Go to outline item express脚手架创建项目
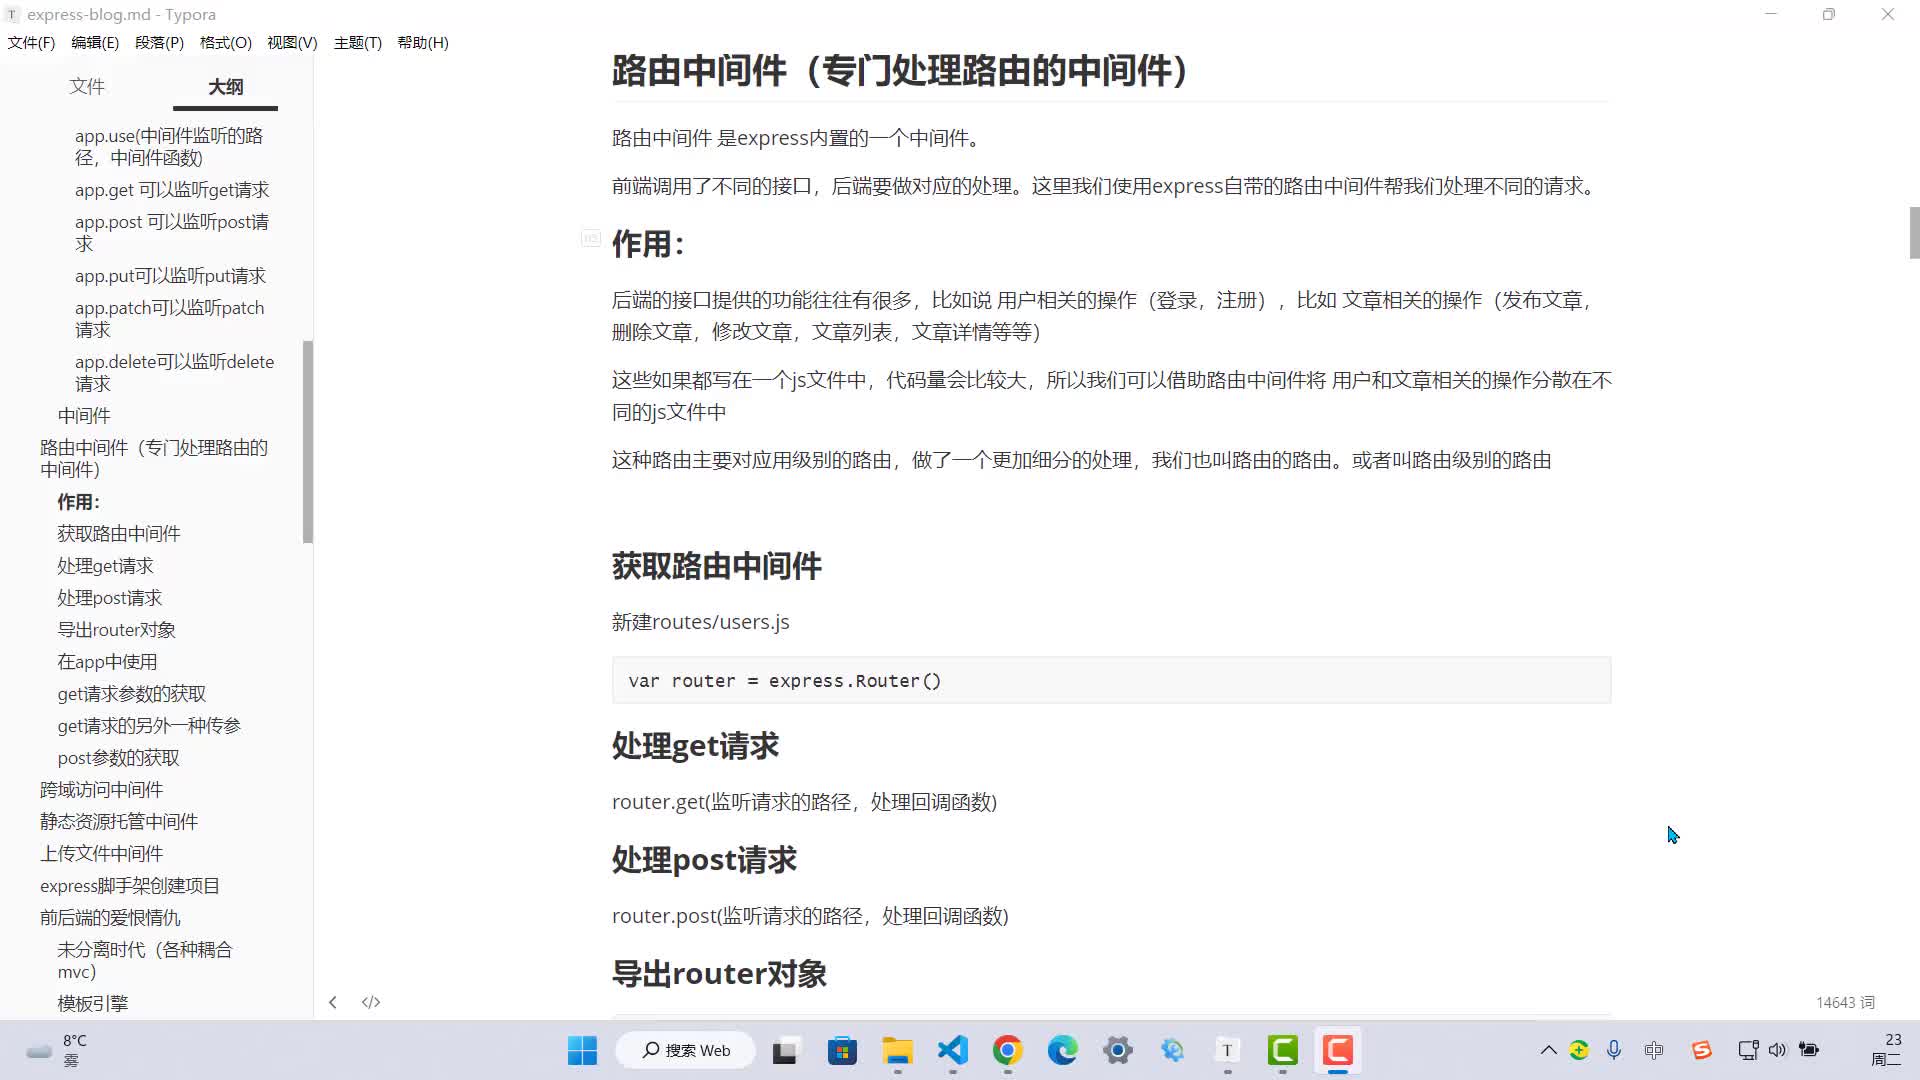 point(130,885)
